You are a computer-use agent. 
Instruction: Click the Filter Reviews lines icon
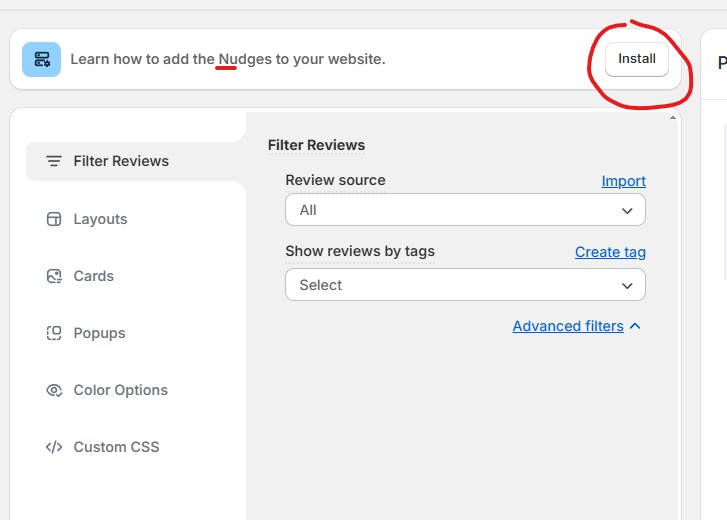pos(54,161)
